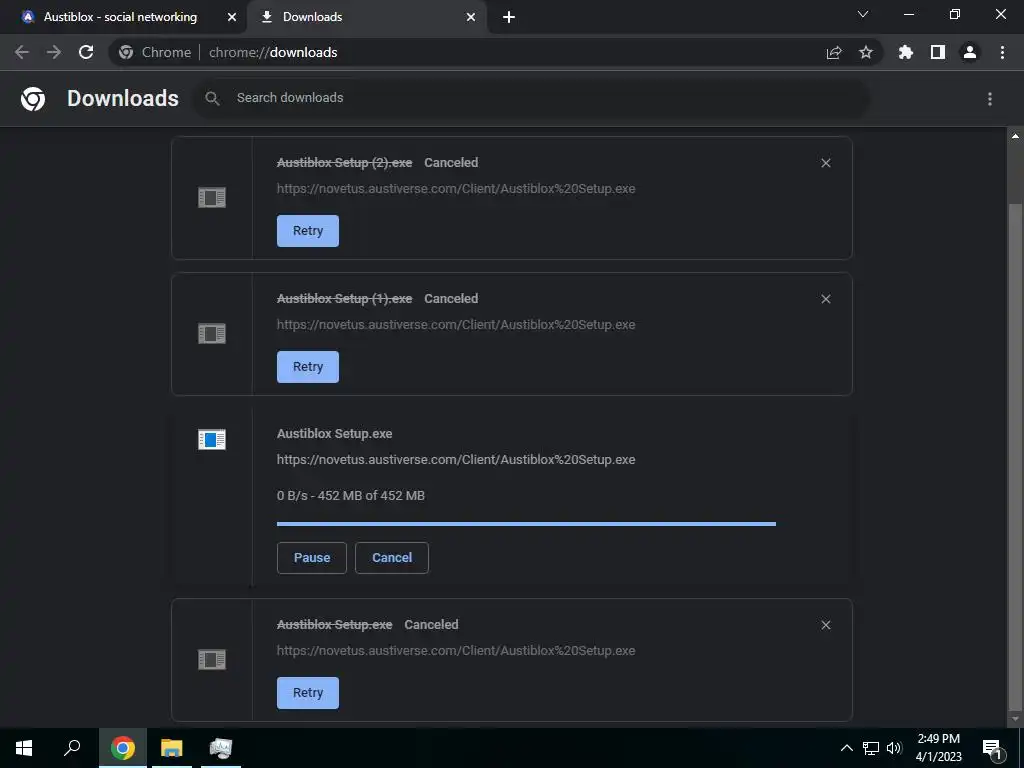Image resolution: width=1024 pixels, height=768 pixels.
Task: Retry the Austiblox Setup (1).exe download
Action: click(x=308, y=366)
